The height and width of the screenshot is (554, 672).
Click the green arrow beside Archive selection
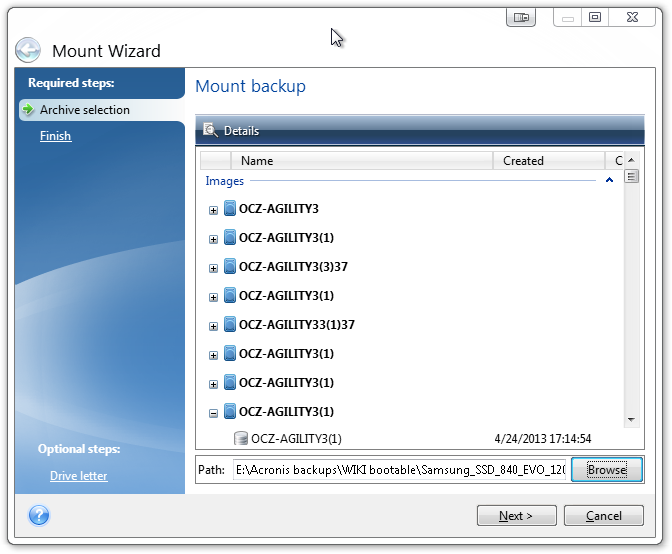pyautogui.click(x=28, y=109)
